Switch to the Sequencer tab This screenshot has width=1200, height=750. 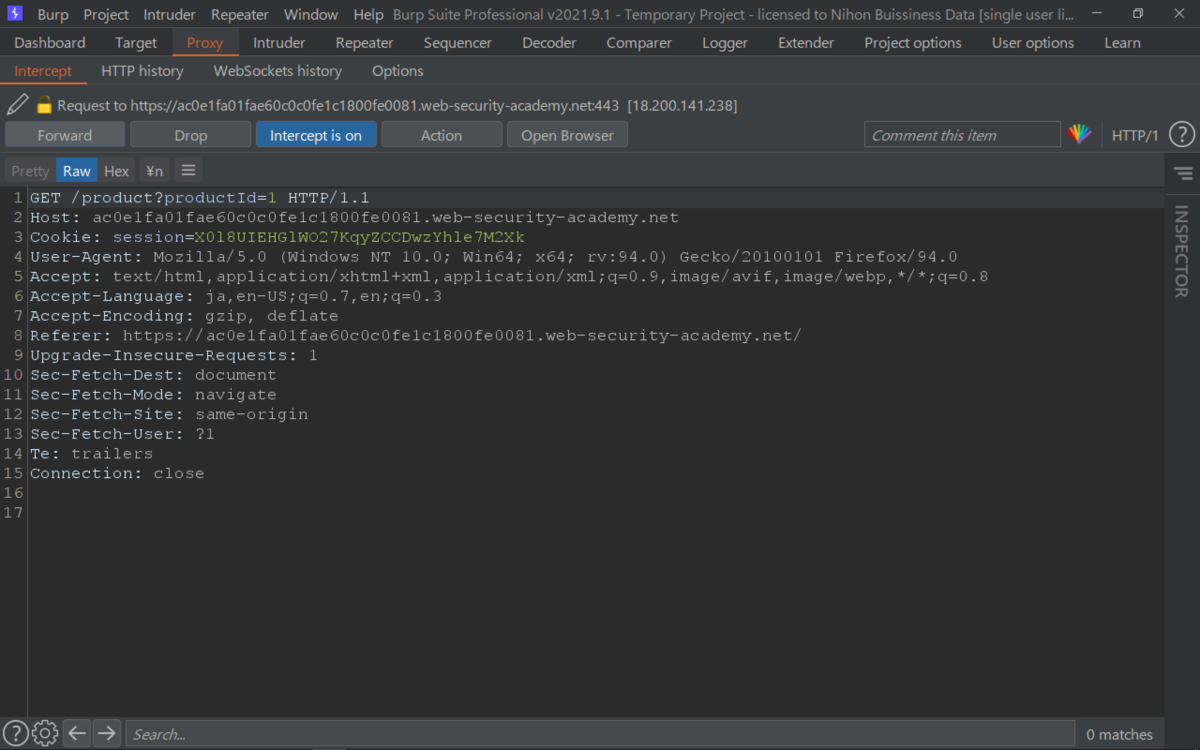coord(458,43)
